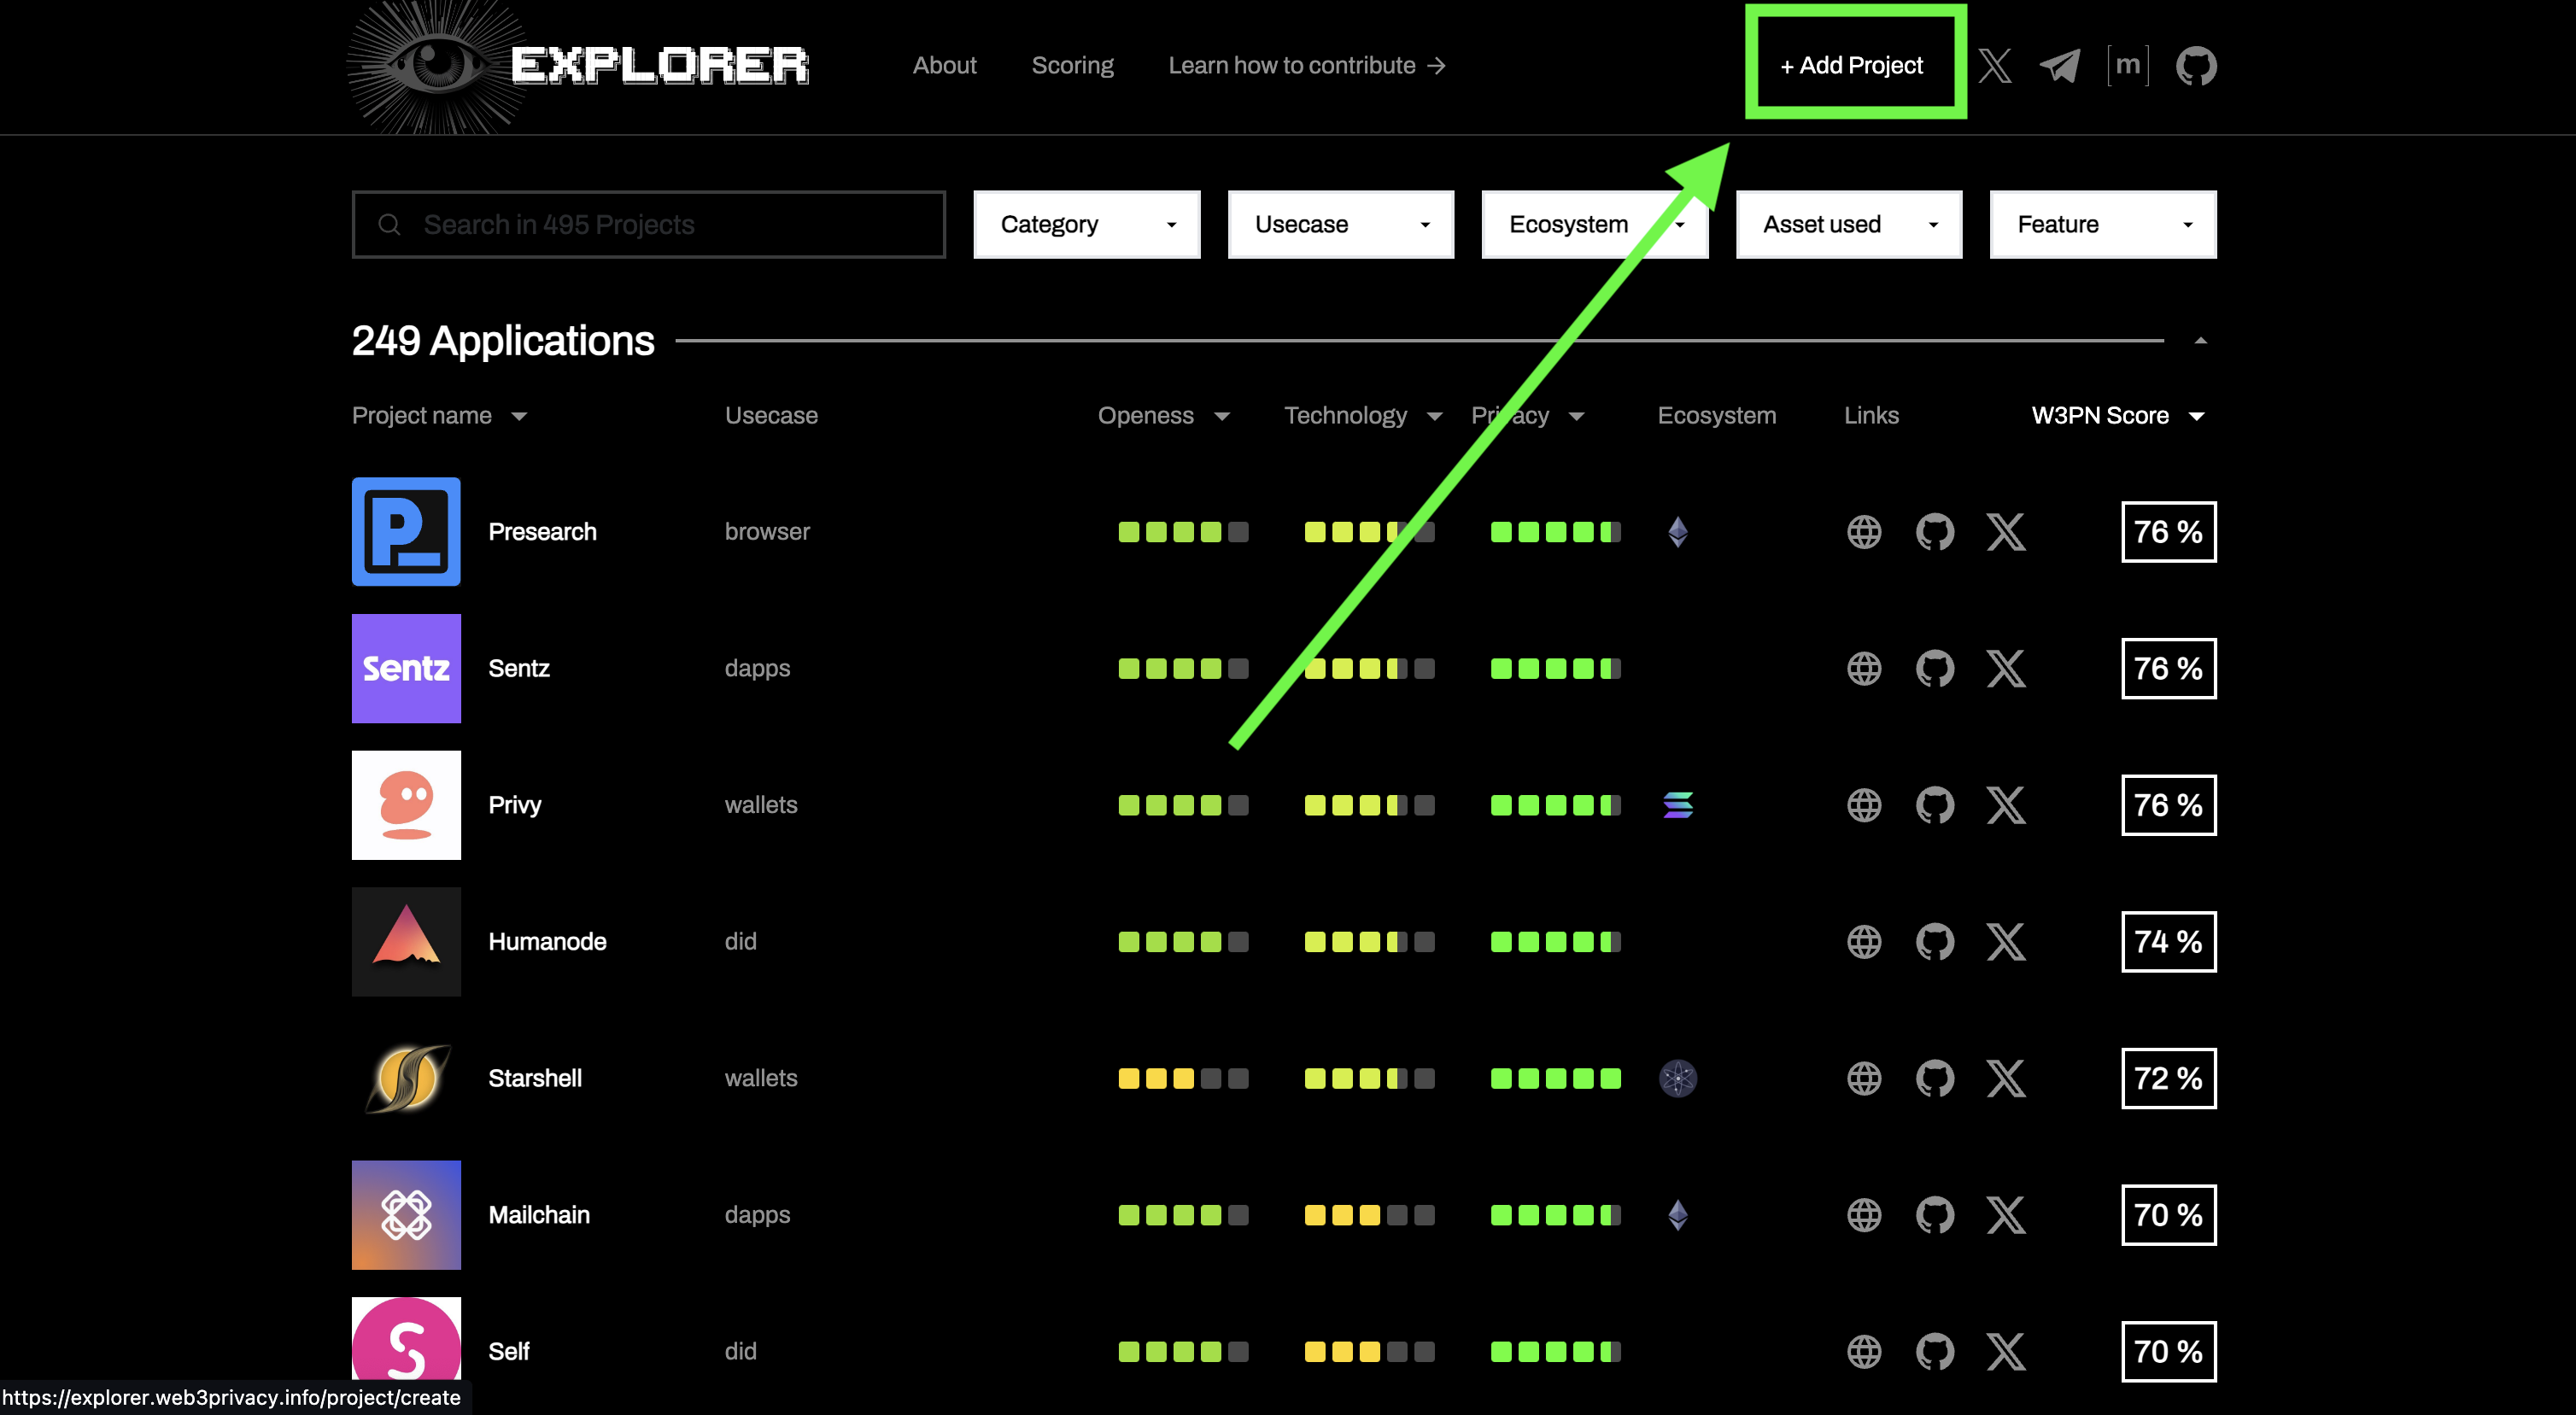
Task: Open the Asset used filter dropdown
Action: point(1849,225)
